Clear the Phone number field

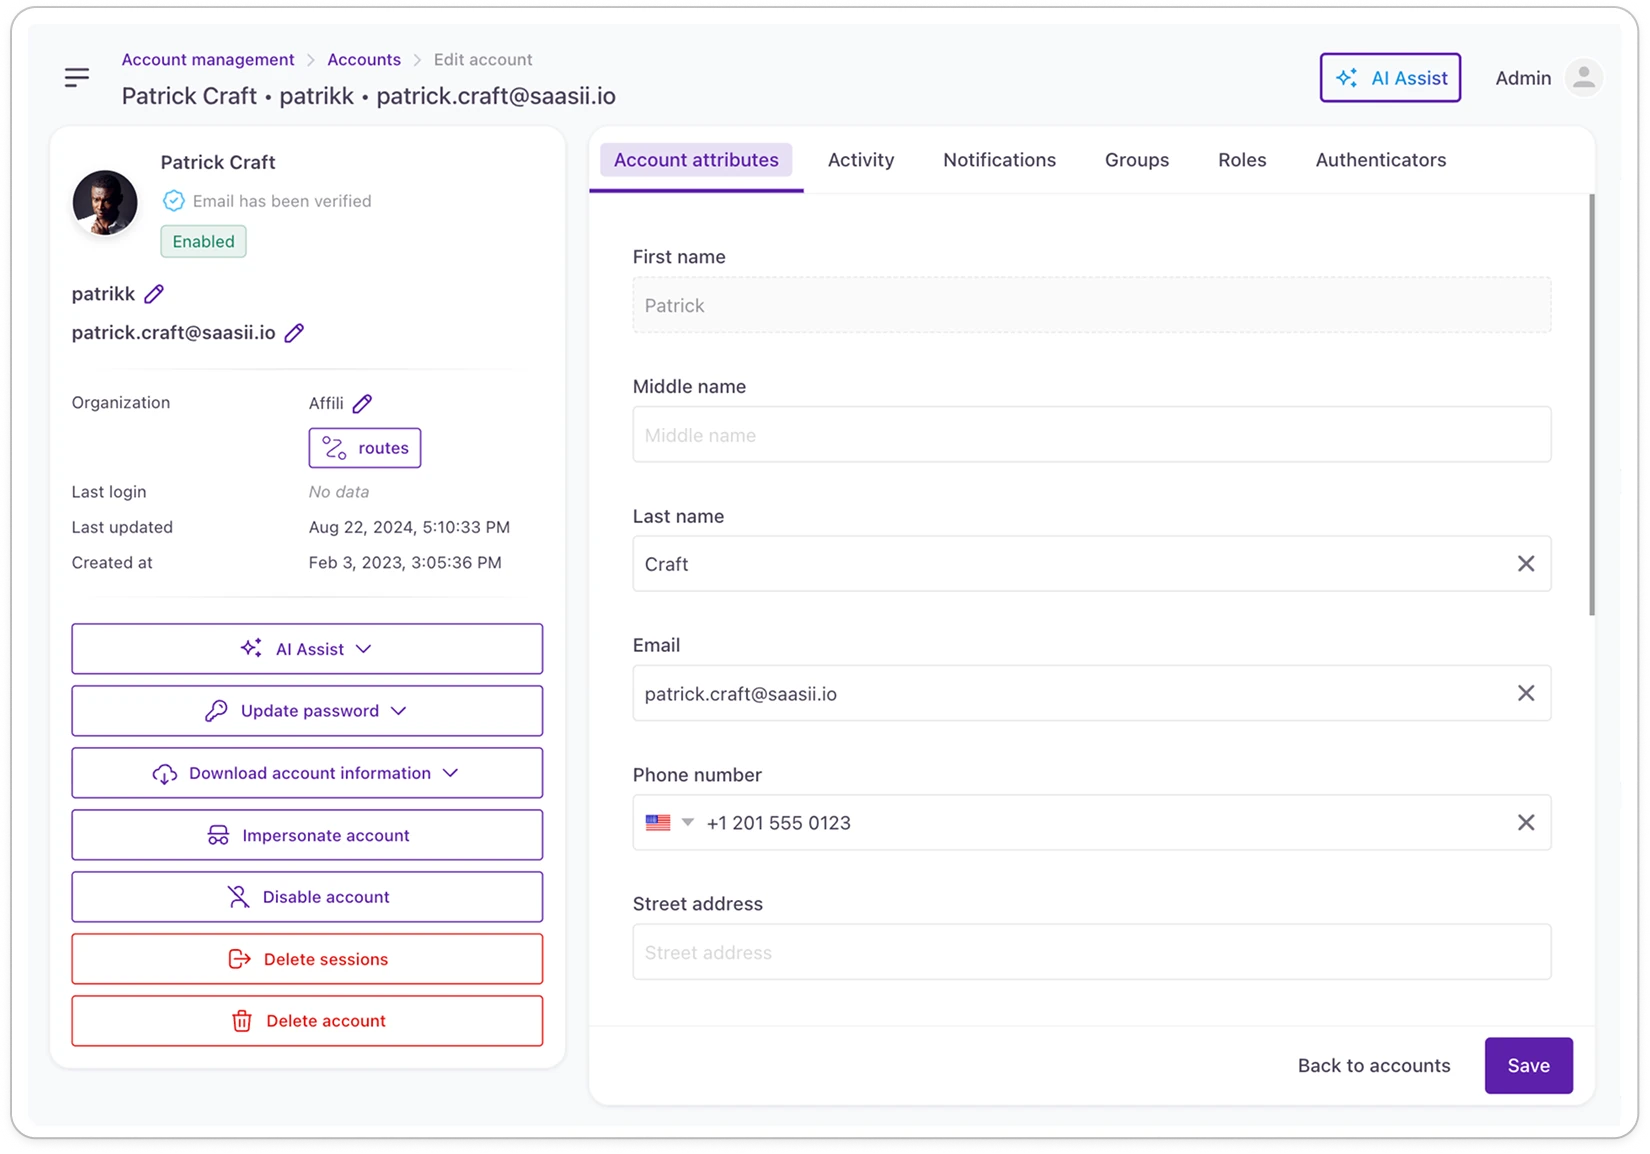coord(1525,822)
